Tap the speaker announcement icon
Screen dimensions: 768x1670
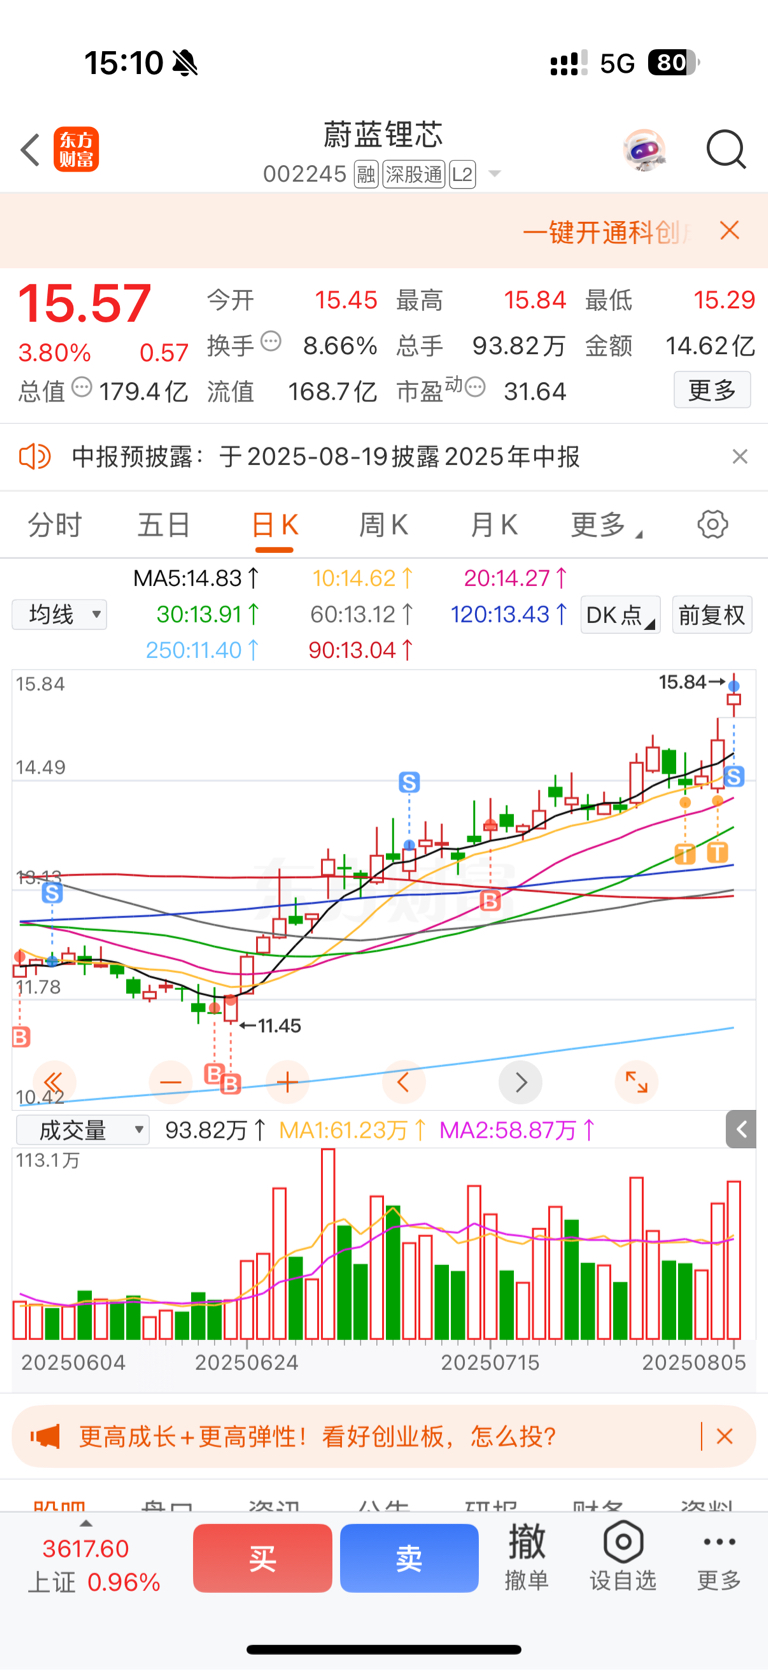point(35,457)
